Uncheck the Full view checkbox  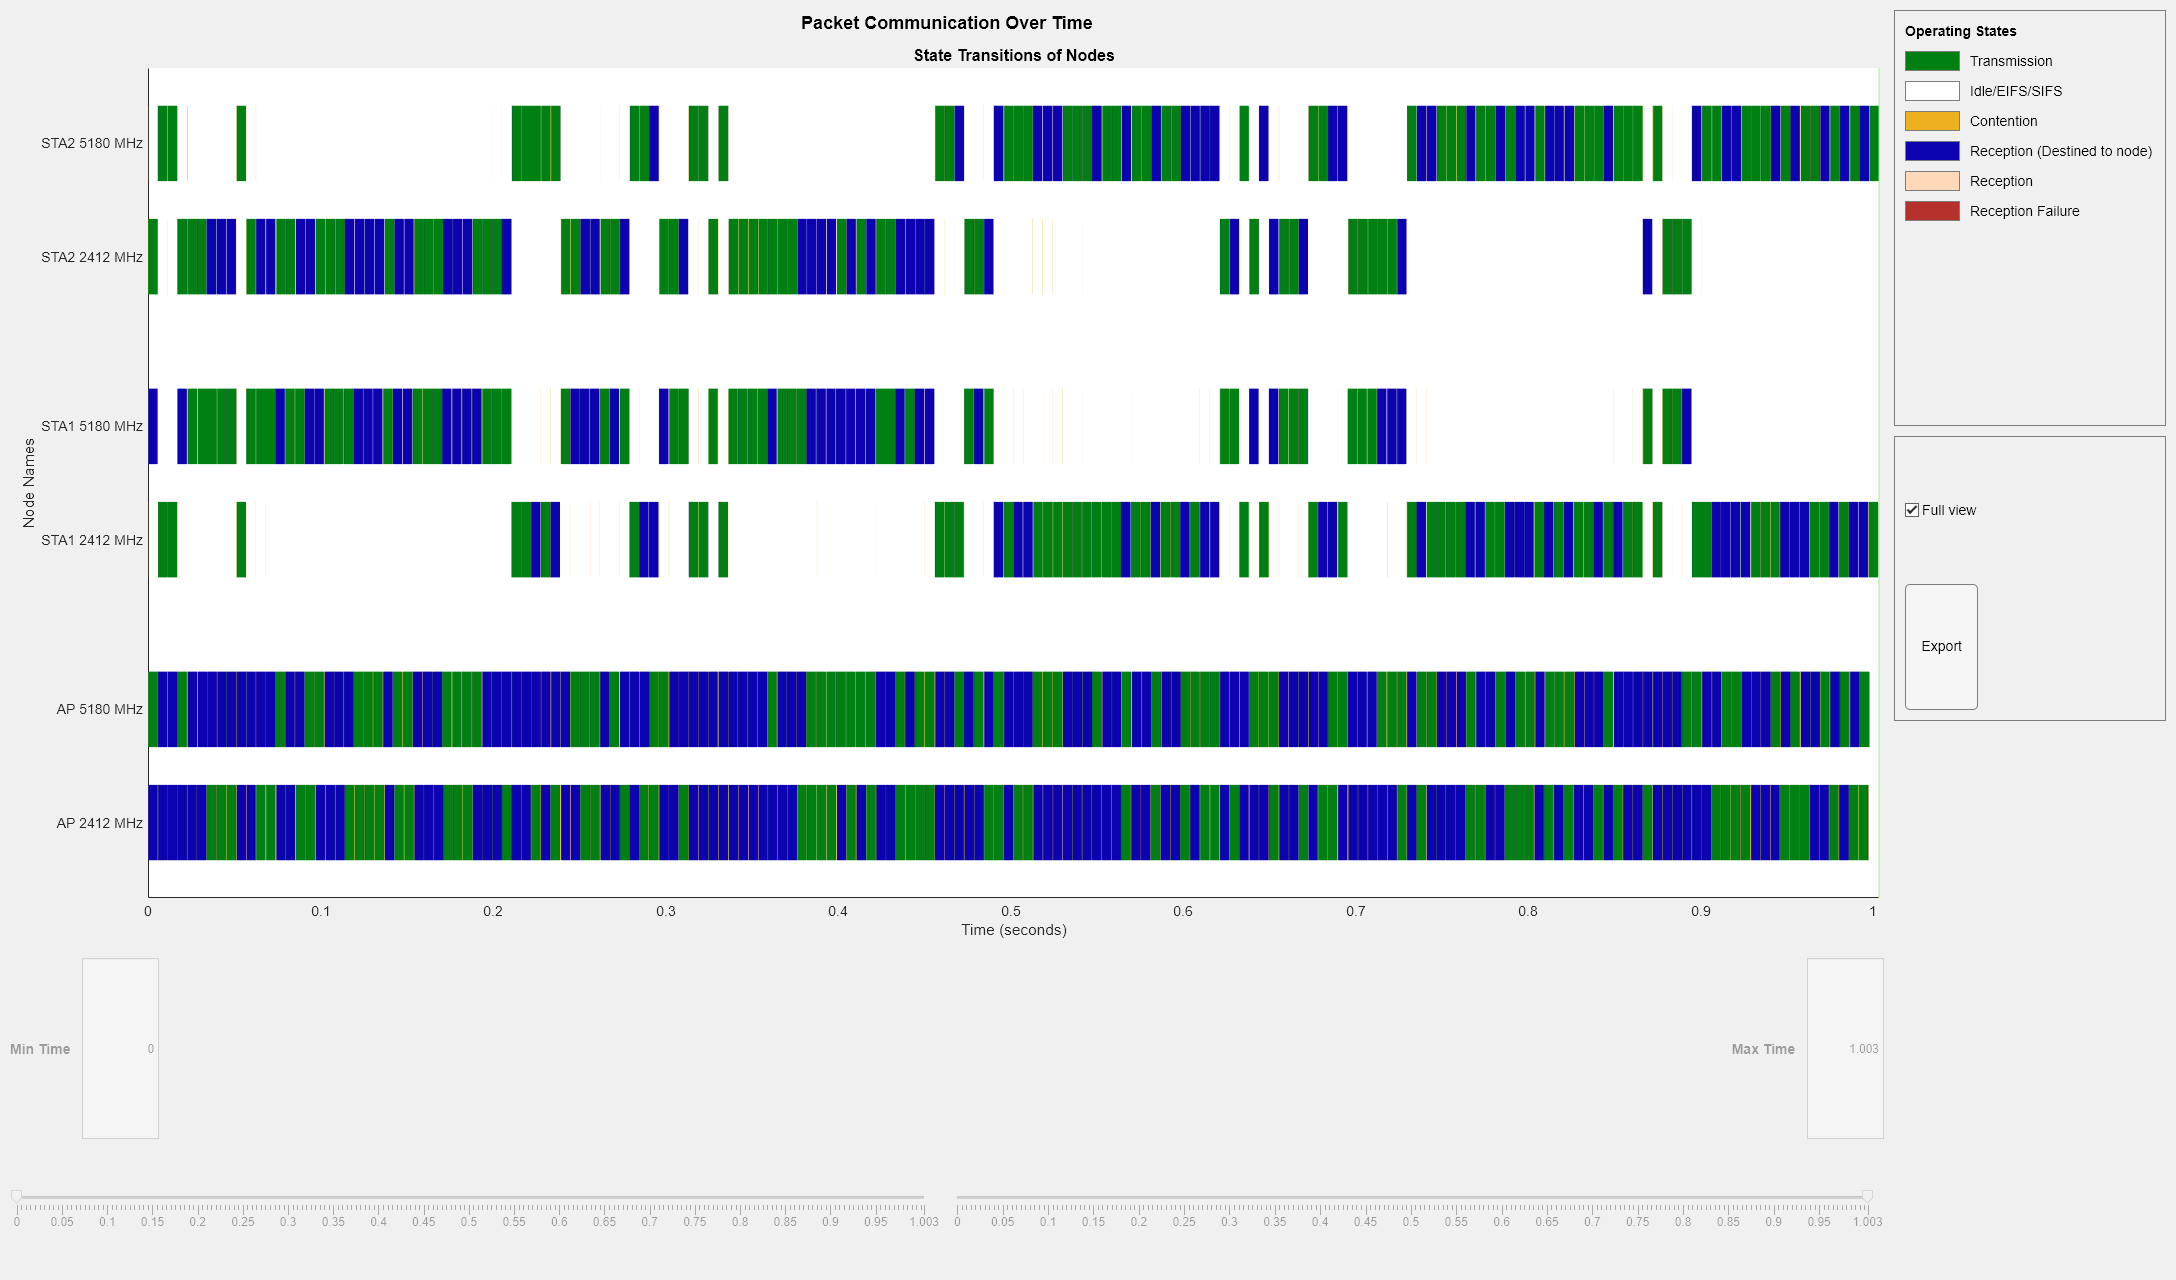click(x=1912, y=510)
